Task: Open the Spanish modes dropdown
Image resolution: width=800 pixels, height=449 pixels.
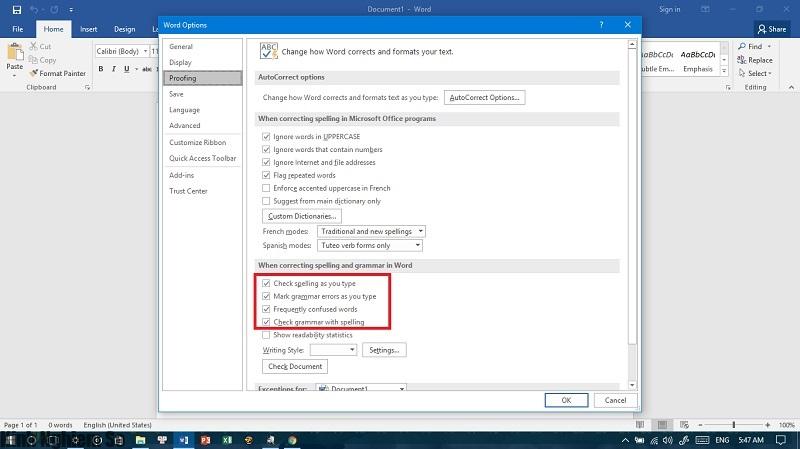Action: [x=369, y=245]
